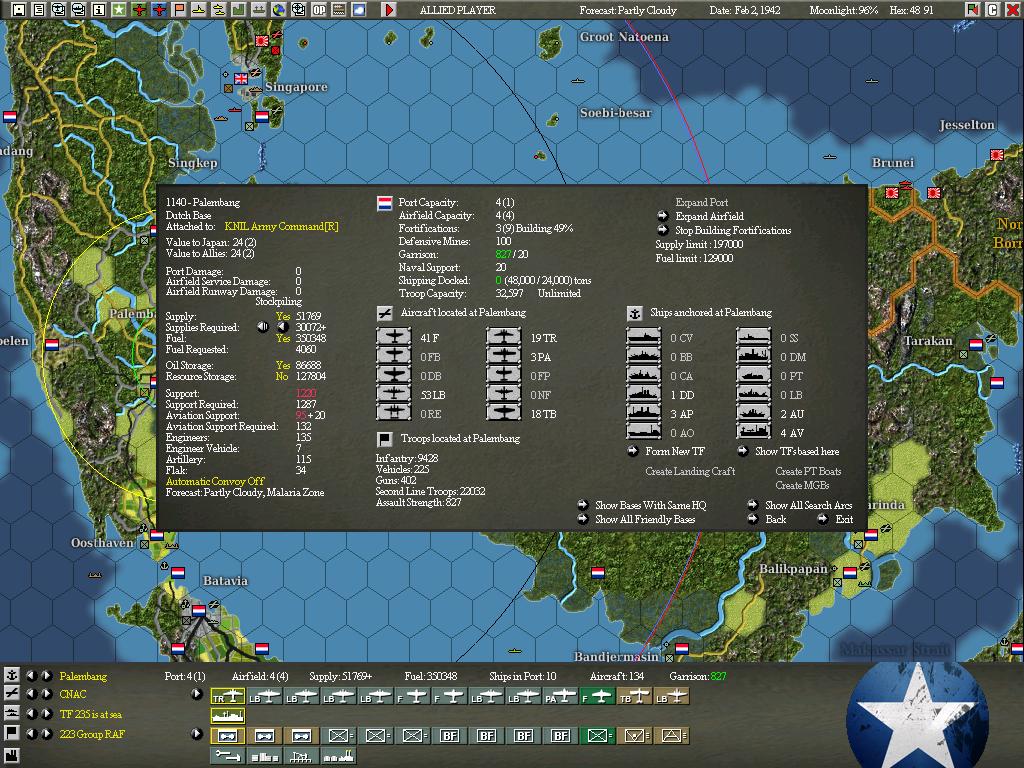
Task: Select the highlighted TR aircraft unit icon
Action: click(227, 696)
